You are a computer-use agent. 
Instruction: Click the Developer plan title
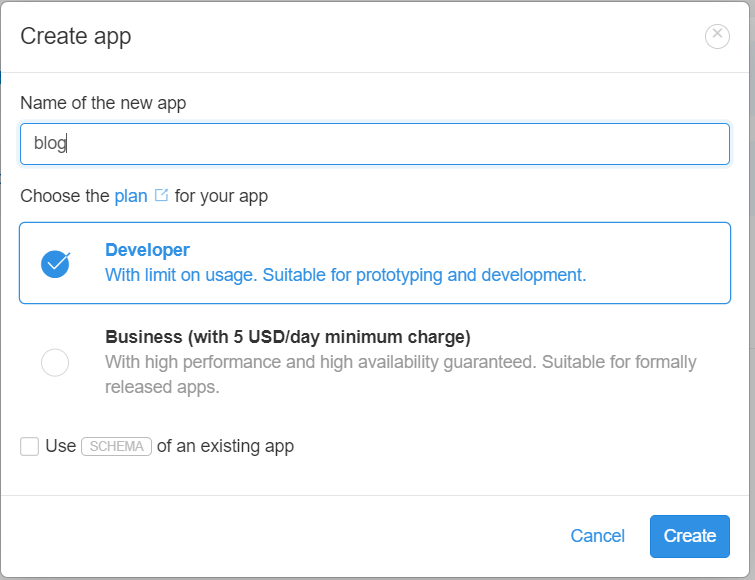[x=147, y=250]
